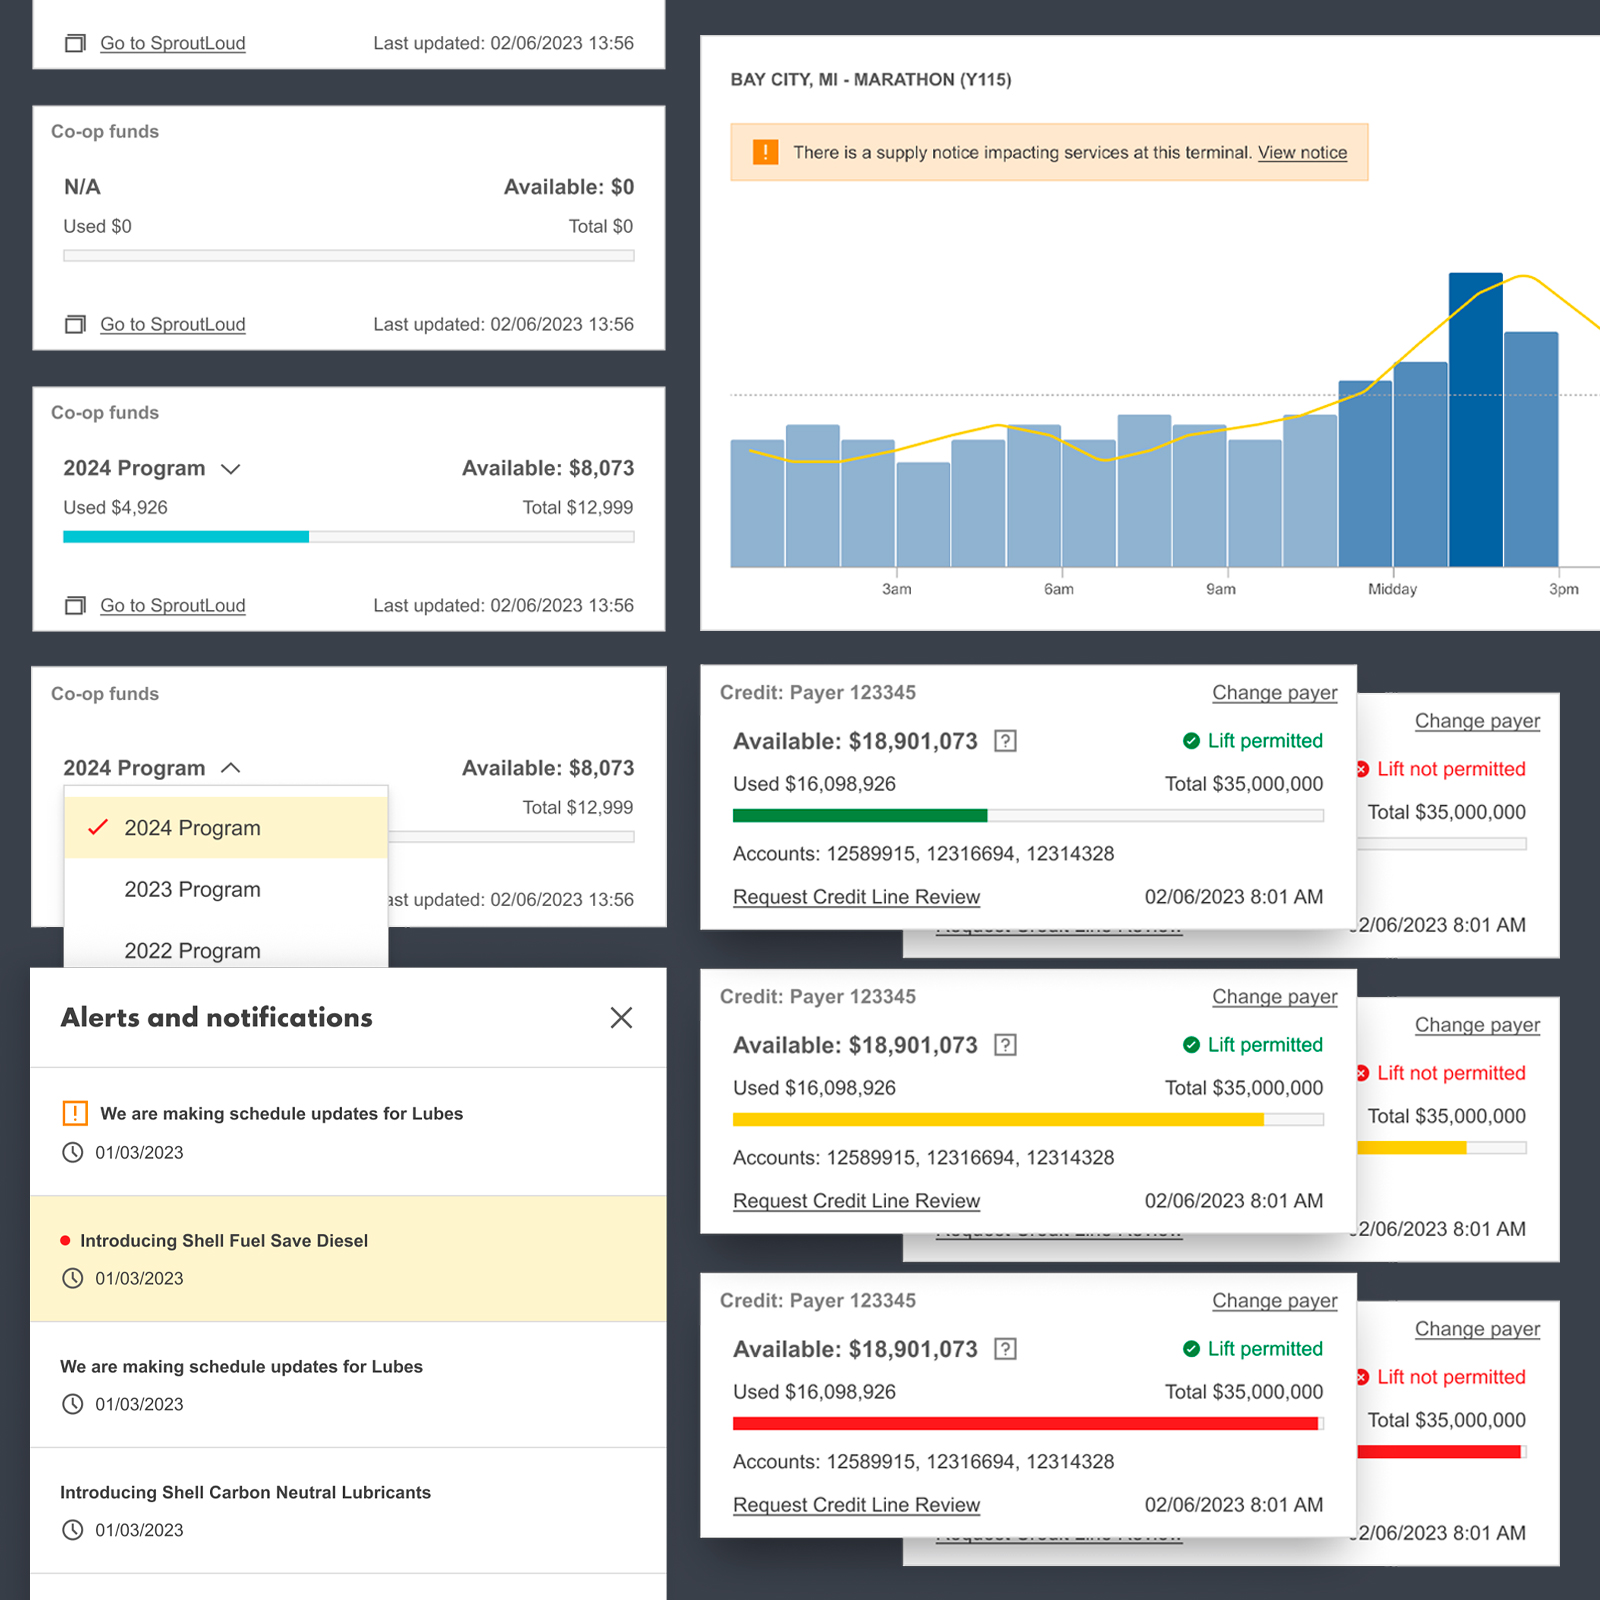Collapse the open 2024 Program dropdown

(x=230, y=768)
